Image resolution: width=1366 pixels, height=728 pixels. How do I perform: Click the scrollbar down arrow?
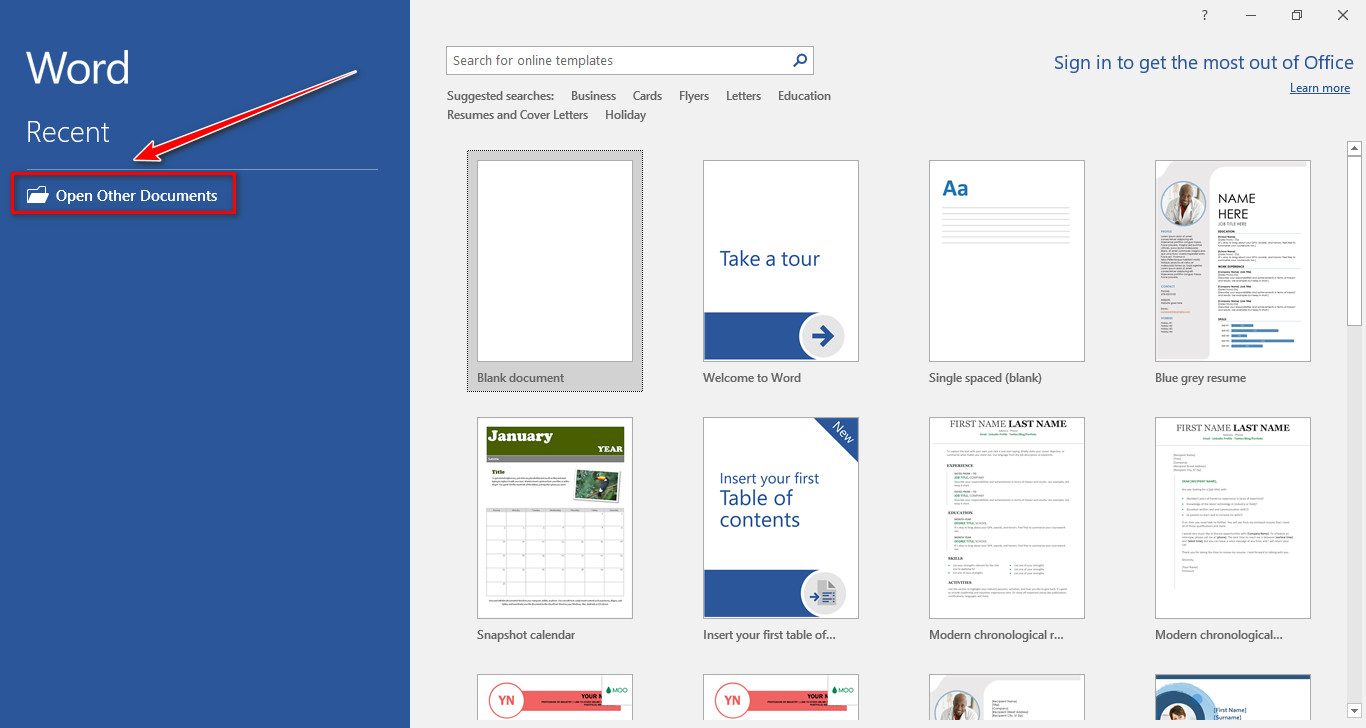[1354, 711]
